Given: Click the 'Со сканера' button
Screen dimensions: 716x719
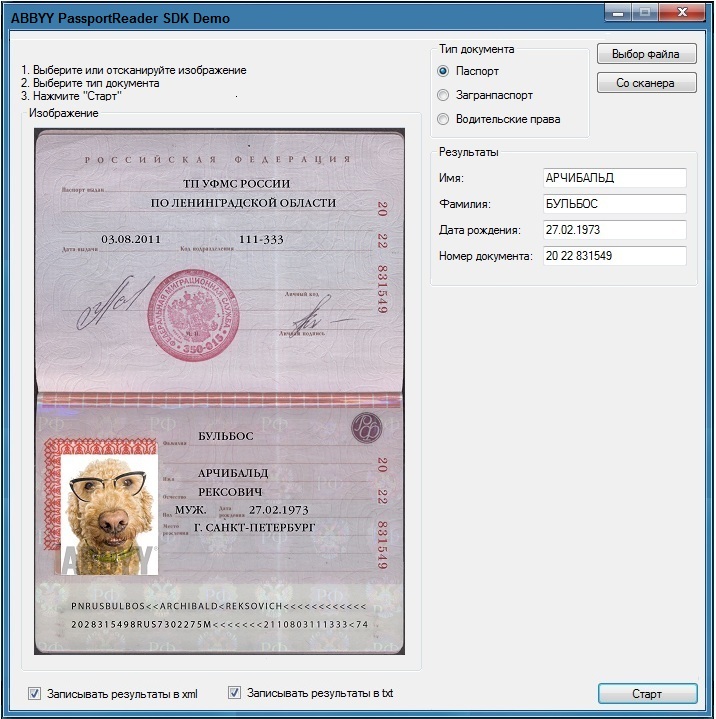Looking at the screenshot, I should click(x=646, y=83).
